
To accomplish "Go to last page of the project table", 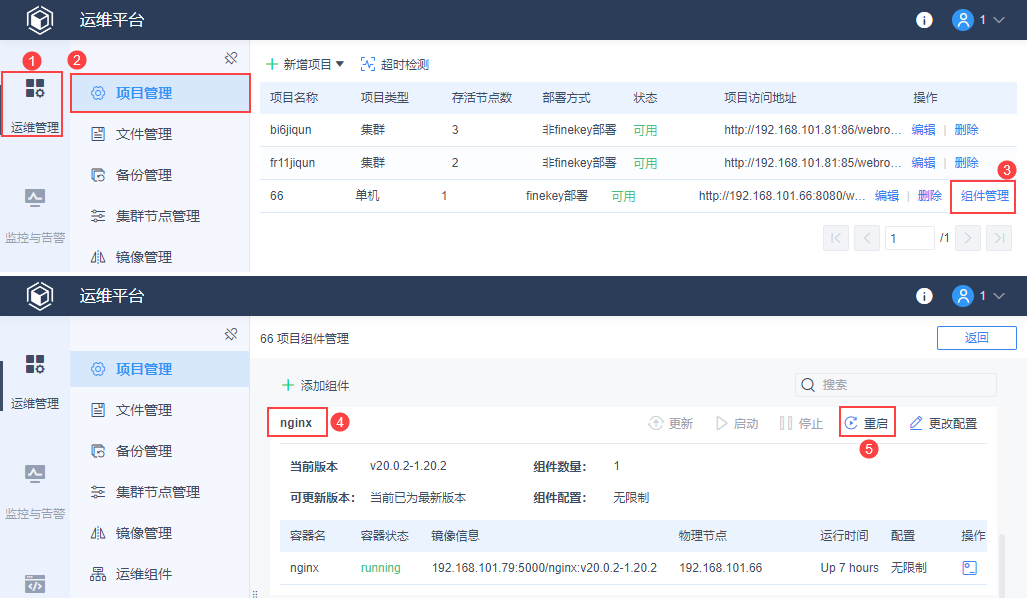I will 999,238.
